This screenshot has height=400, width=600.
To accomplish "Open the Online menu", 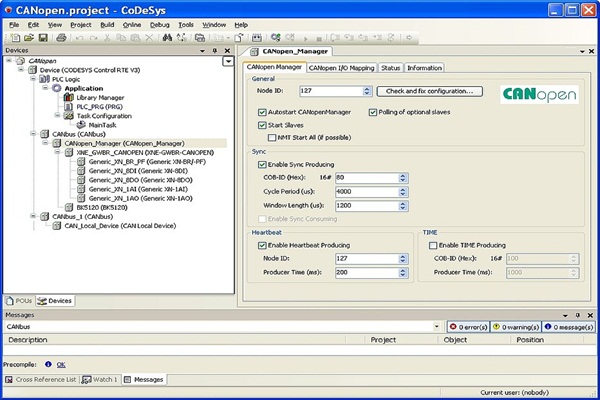I will pyautogui.click(x=131, y=23).
